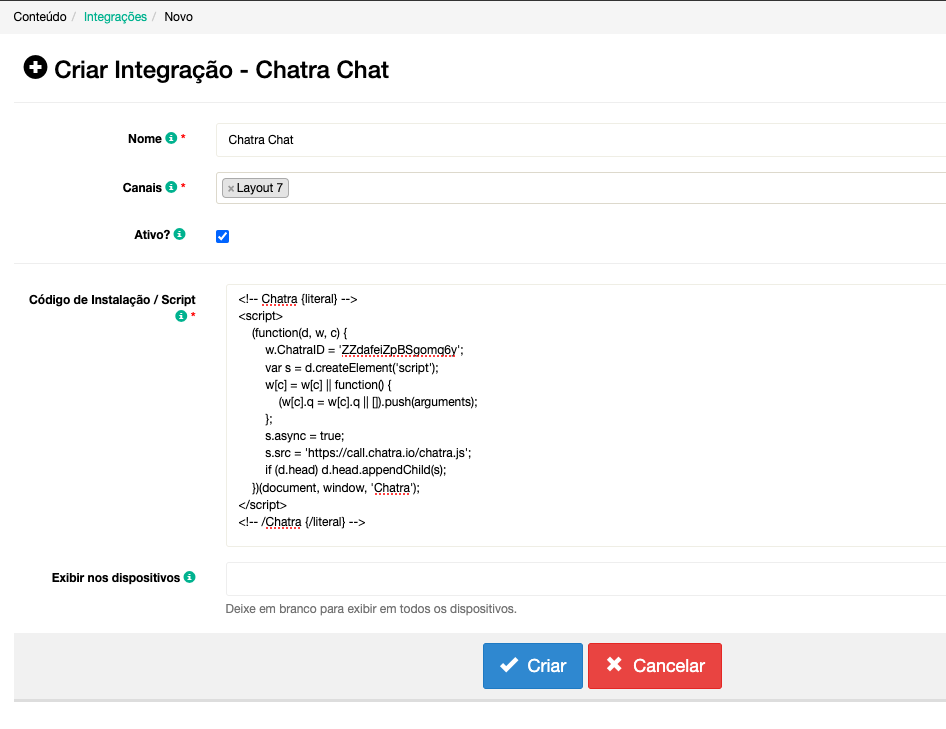Click the plus circle icon in the title

tap(36, 67)
